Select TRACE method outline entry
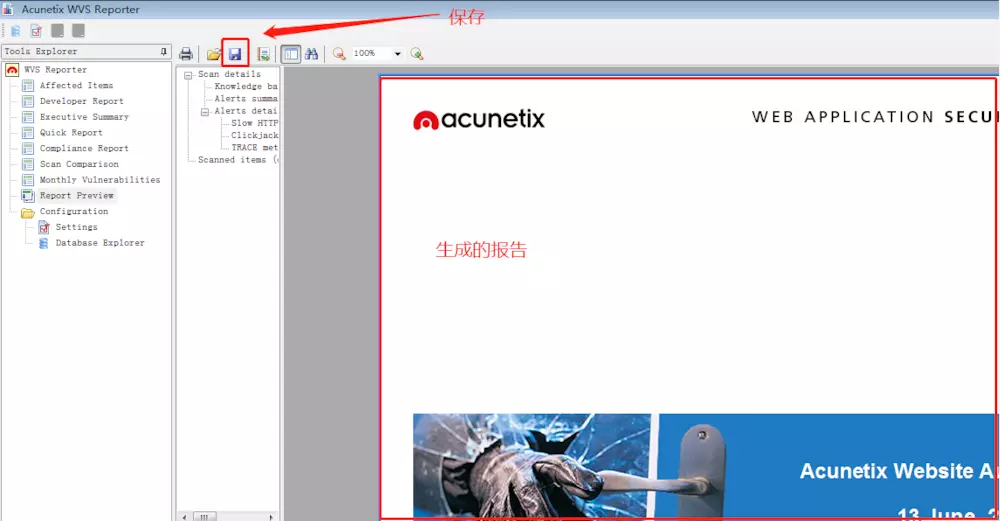1000x521 pixels. click(x=254, y=147)
